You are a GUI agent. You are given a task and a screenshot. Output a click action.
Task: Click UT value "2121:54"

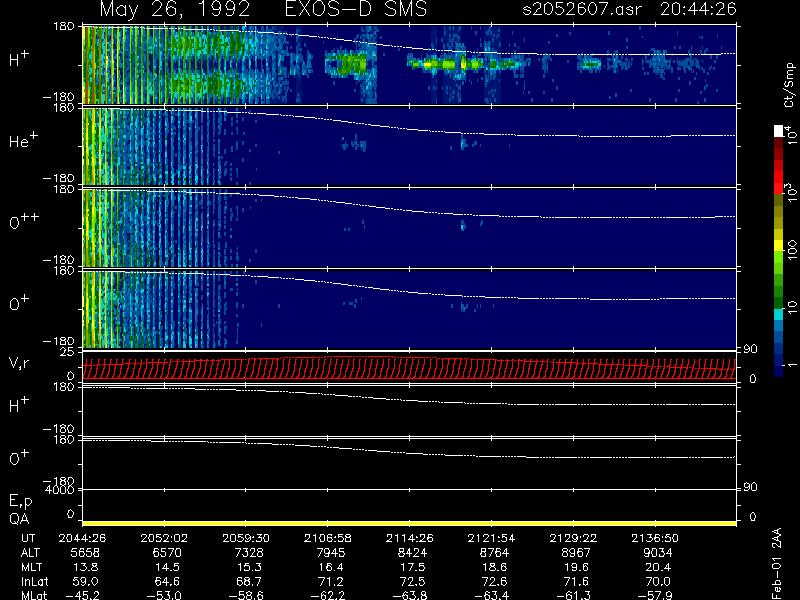[491, 538]
